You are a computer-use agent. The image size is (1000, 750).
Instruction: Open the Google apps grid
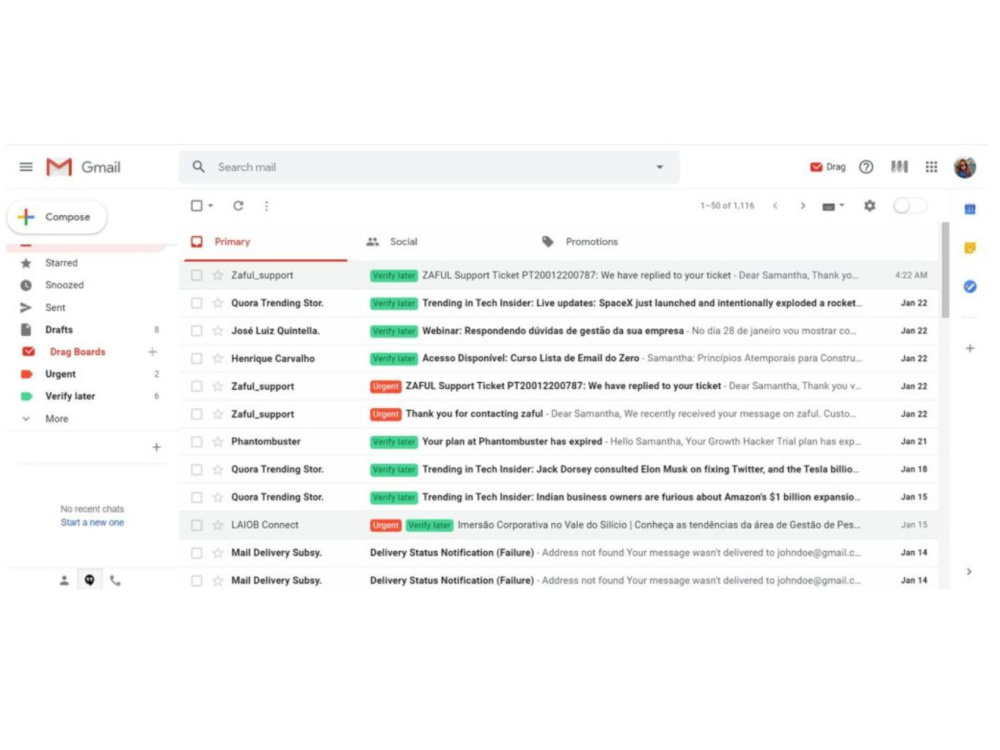click(x=931, y=167)
